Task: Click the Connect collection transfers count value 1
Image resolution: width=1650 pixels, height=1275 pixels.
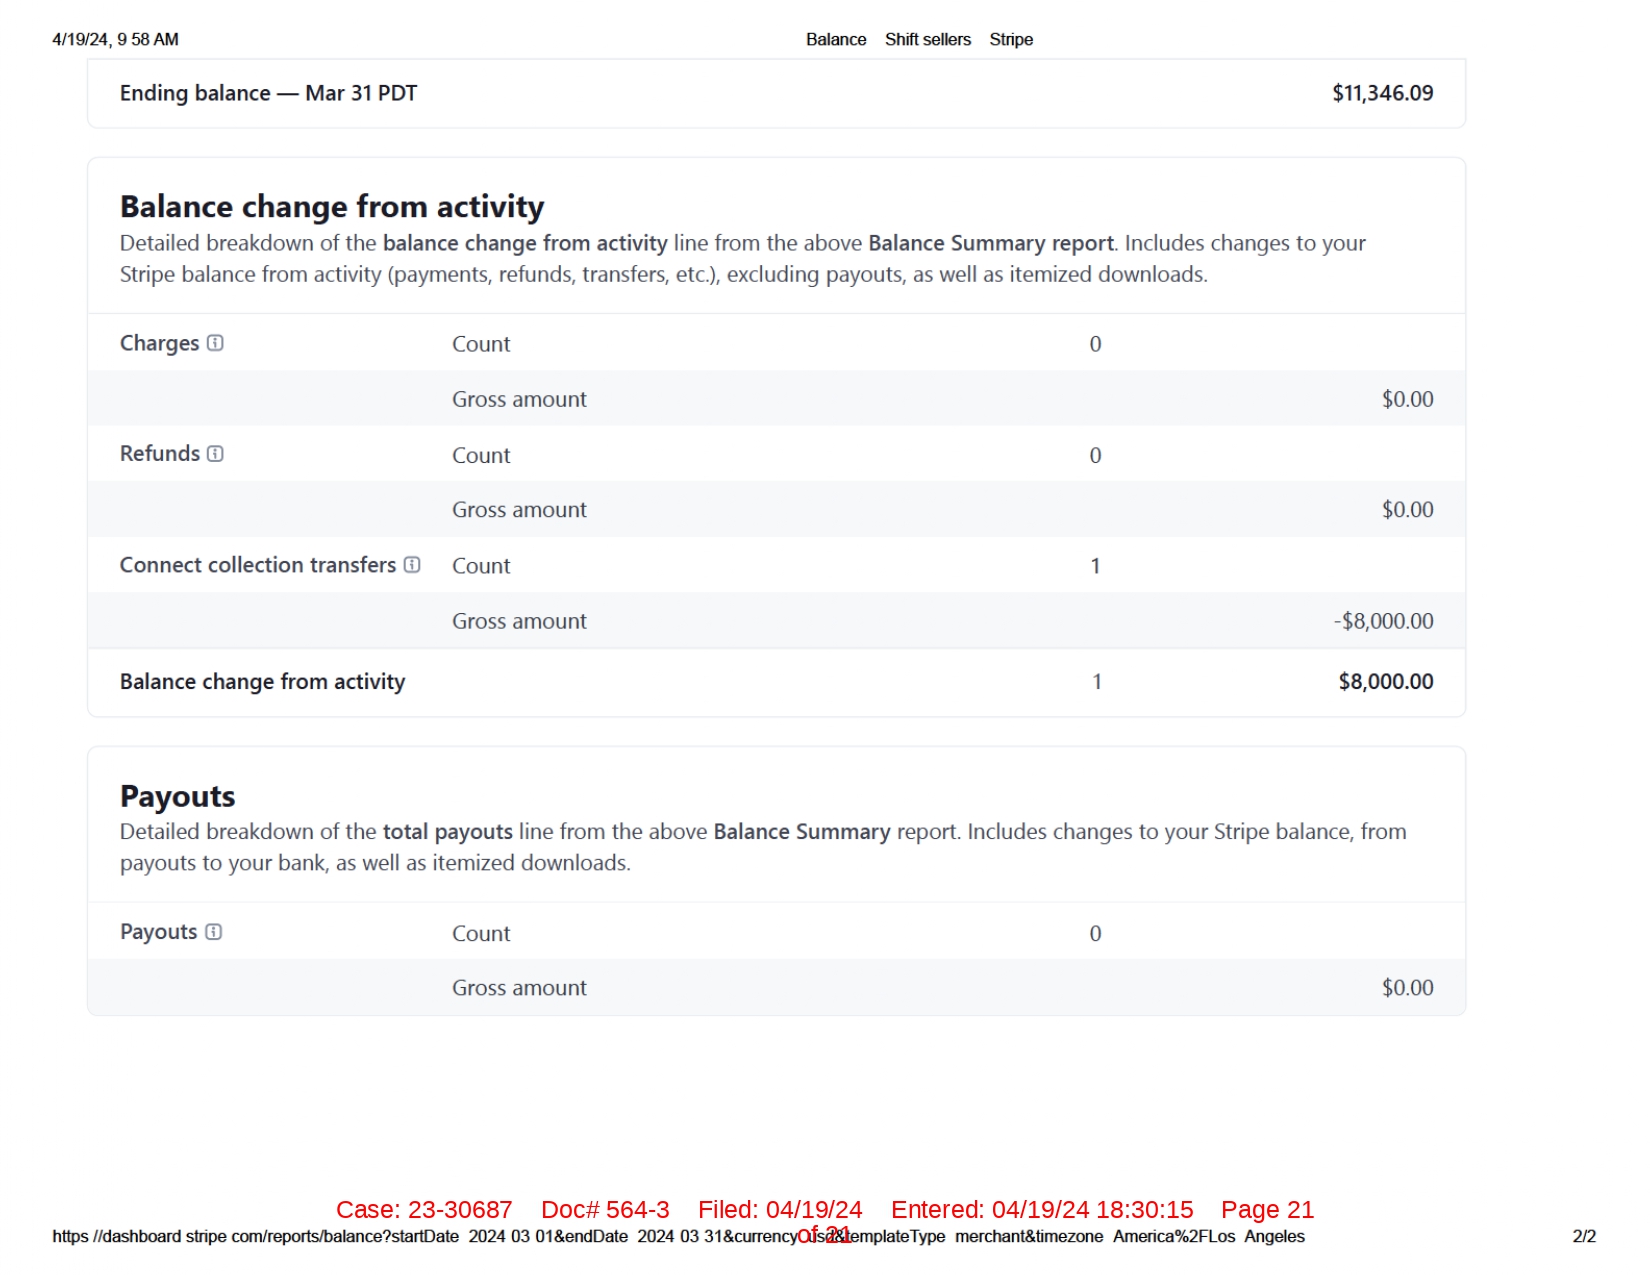Action: 1095,566
